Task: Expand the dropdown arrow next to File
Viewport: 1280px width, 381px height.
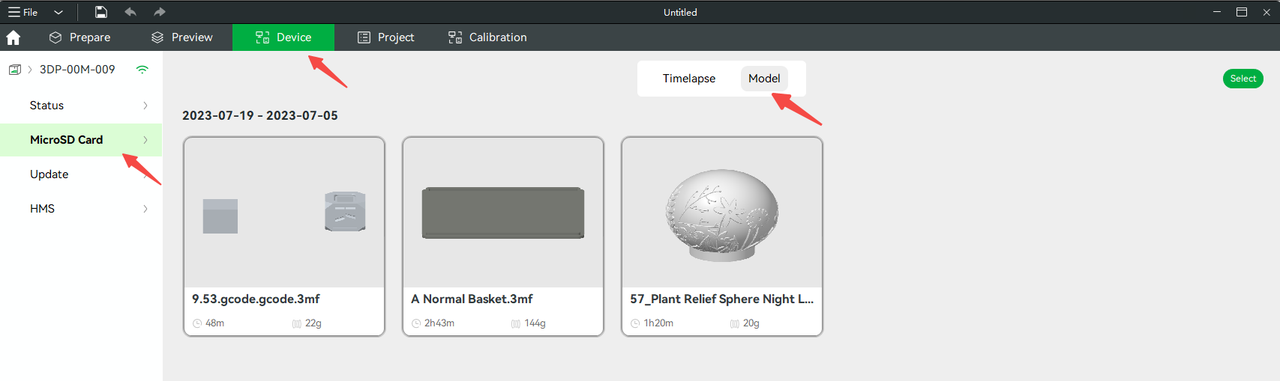Action: 58,13
